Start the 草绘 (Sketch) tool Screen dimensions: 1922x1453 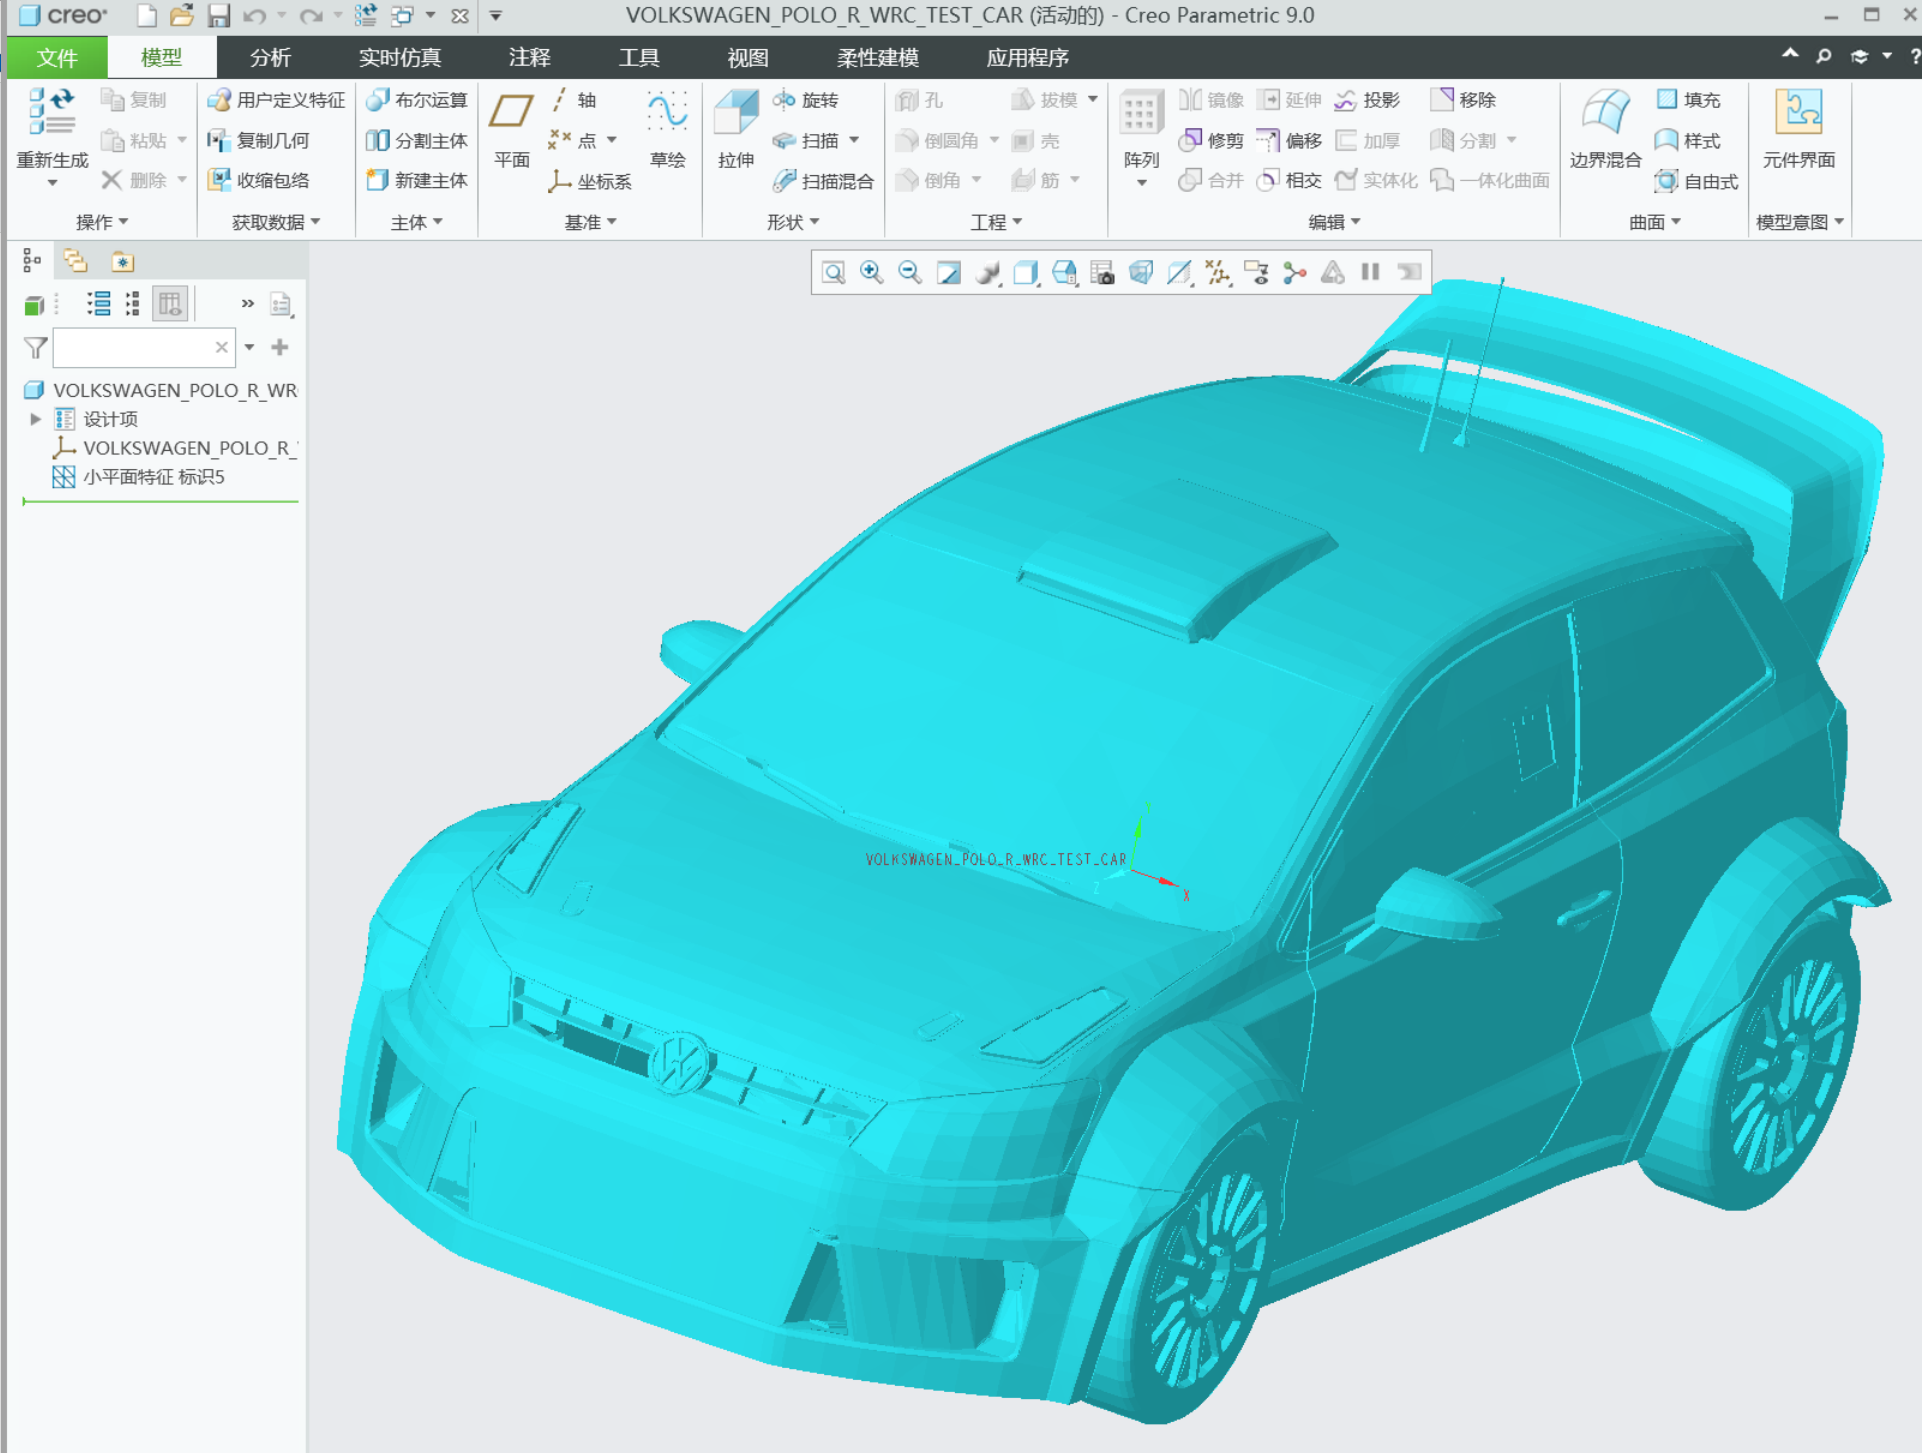667,128
